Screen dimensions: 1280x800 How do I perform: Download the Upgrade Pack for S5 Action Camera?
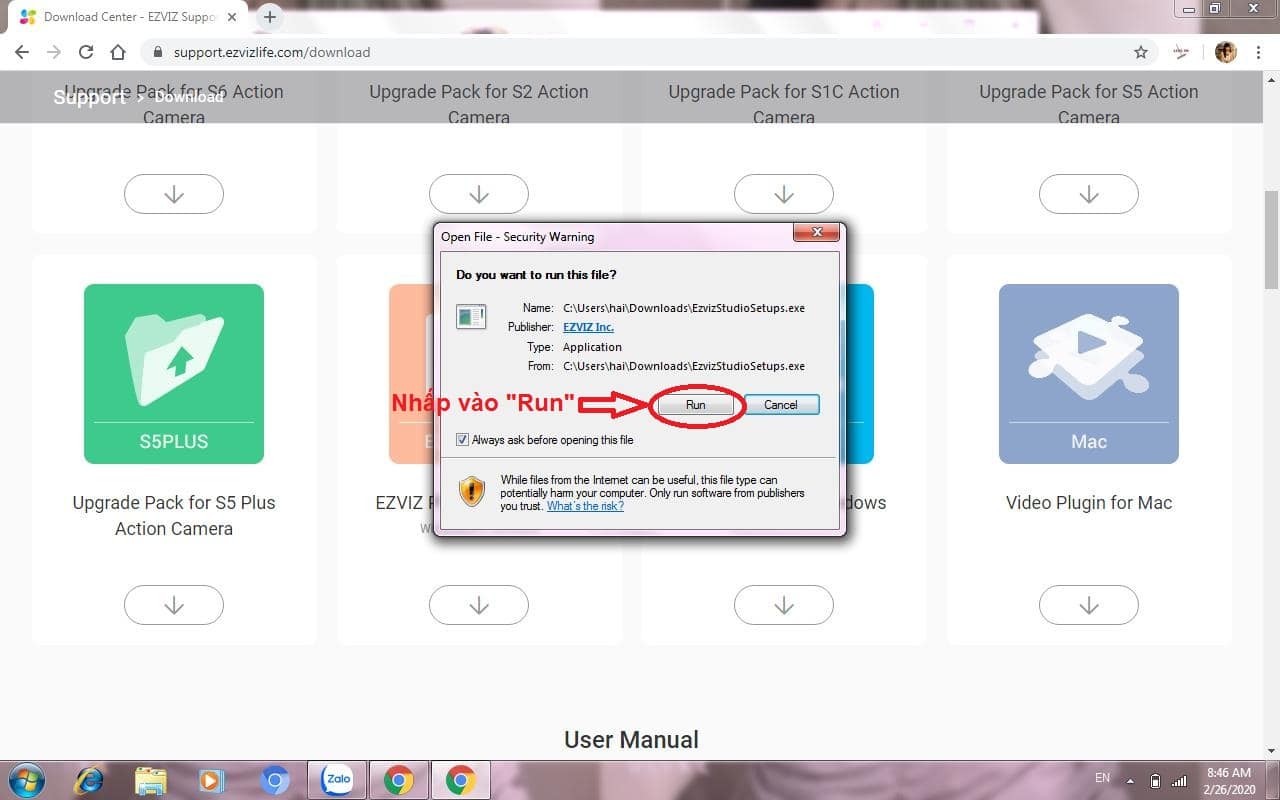[x=1089, y=194]
